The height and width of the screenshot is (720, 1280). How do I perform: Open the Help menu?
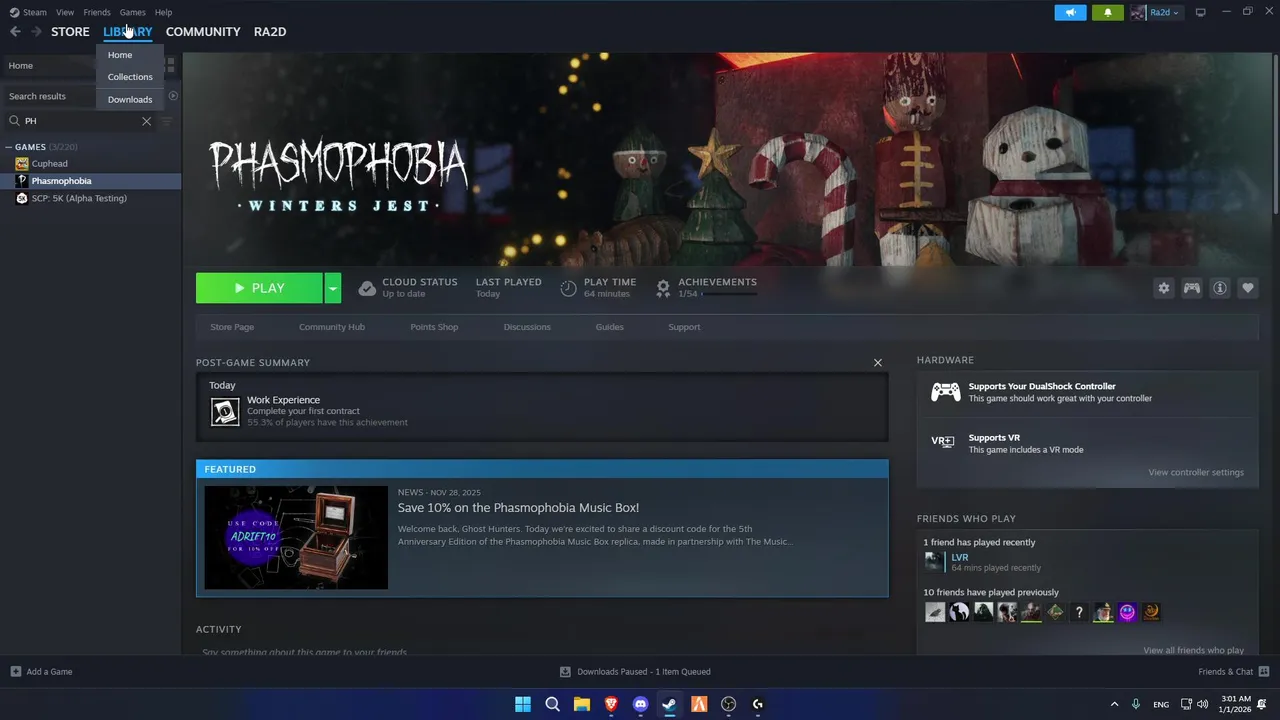coord(163,12)
